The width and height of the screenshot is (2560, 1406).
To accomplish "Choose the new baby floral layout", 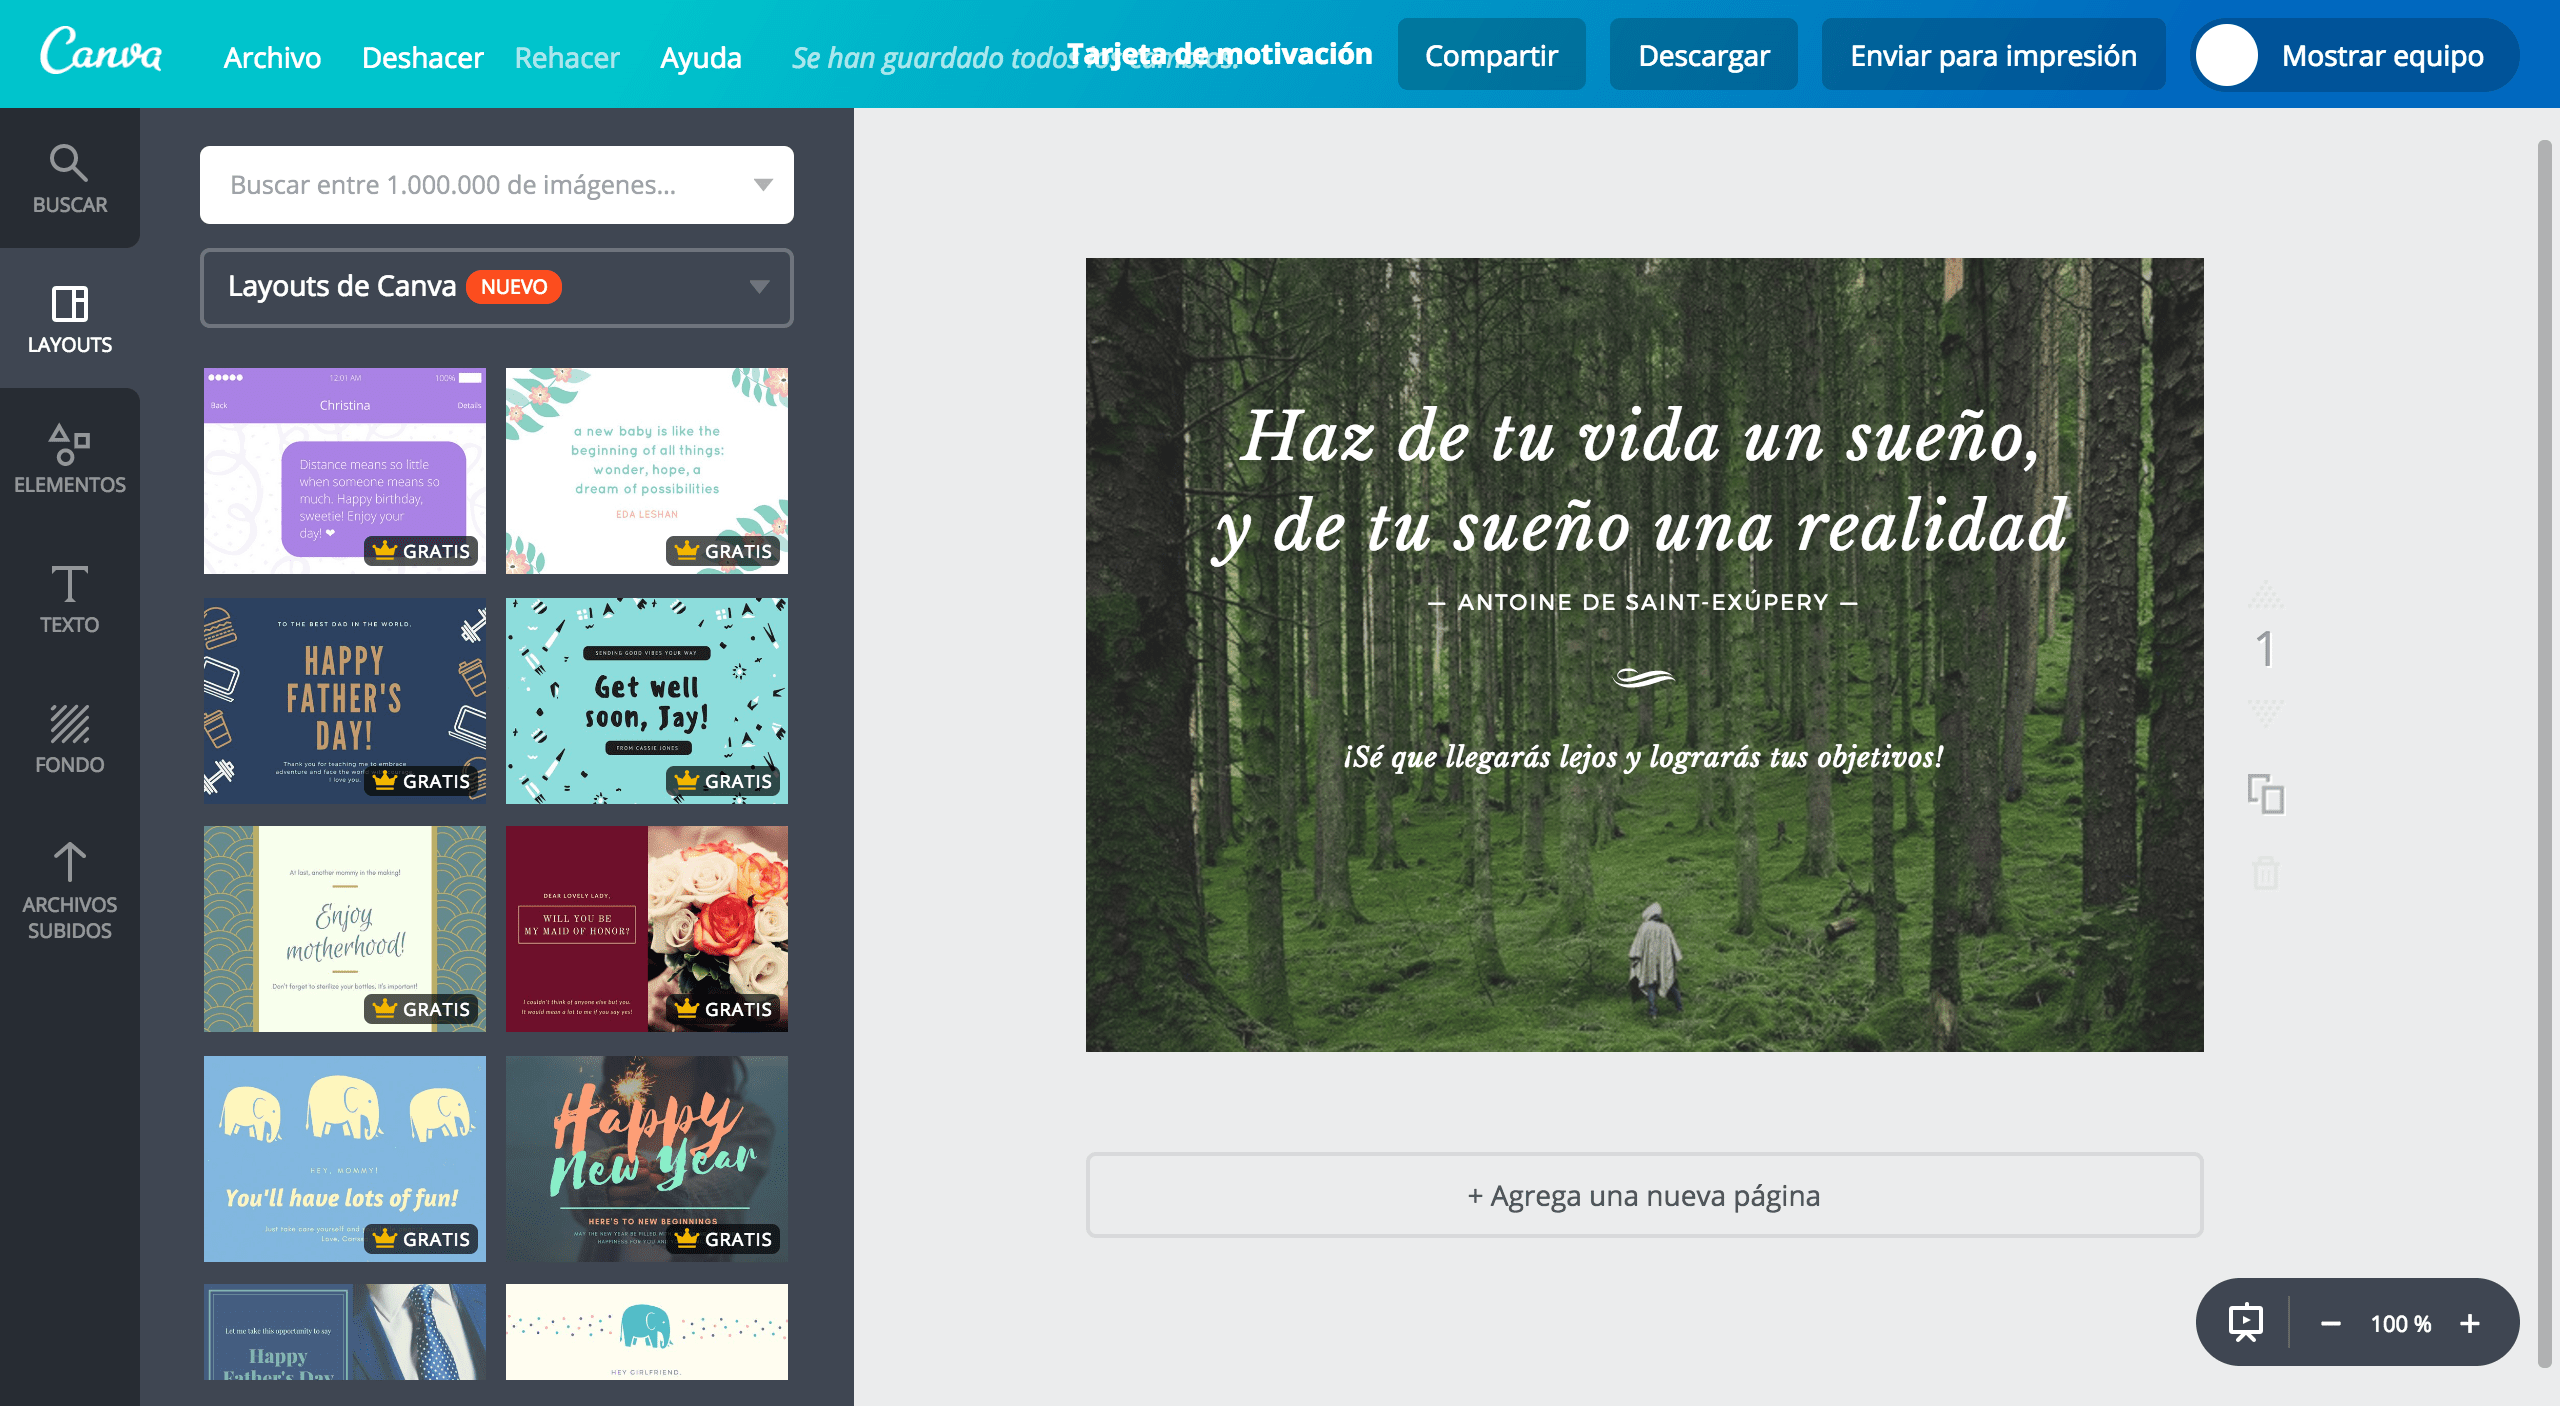I will (647, 471).
